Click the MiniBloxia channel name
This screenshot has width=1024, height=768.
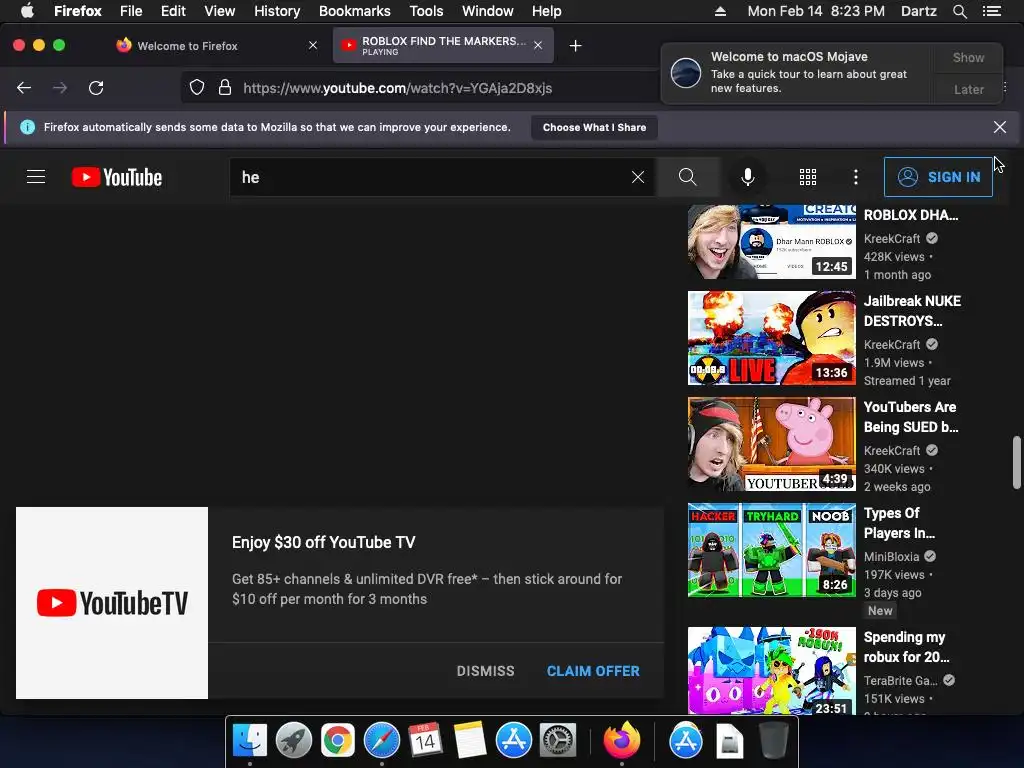click(x=891, y=556)
